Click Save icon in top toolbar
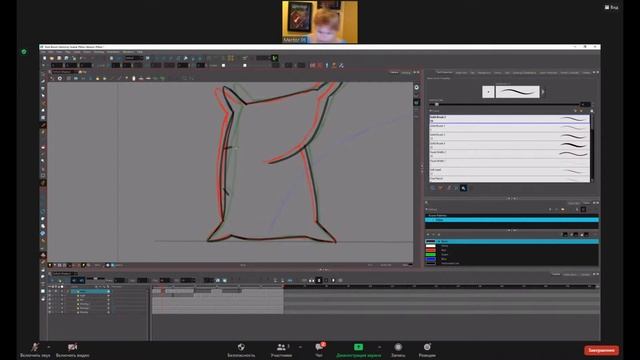Screen dimensions: 640x360 point(59,58)
